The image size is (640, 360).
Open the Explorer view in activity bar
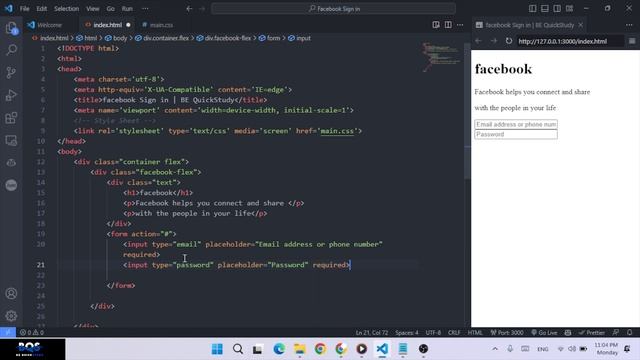point(11,28)
